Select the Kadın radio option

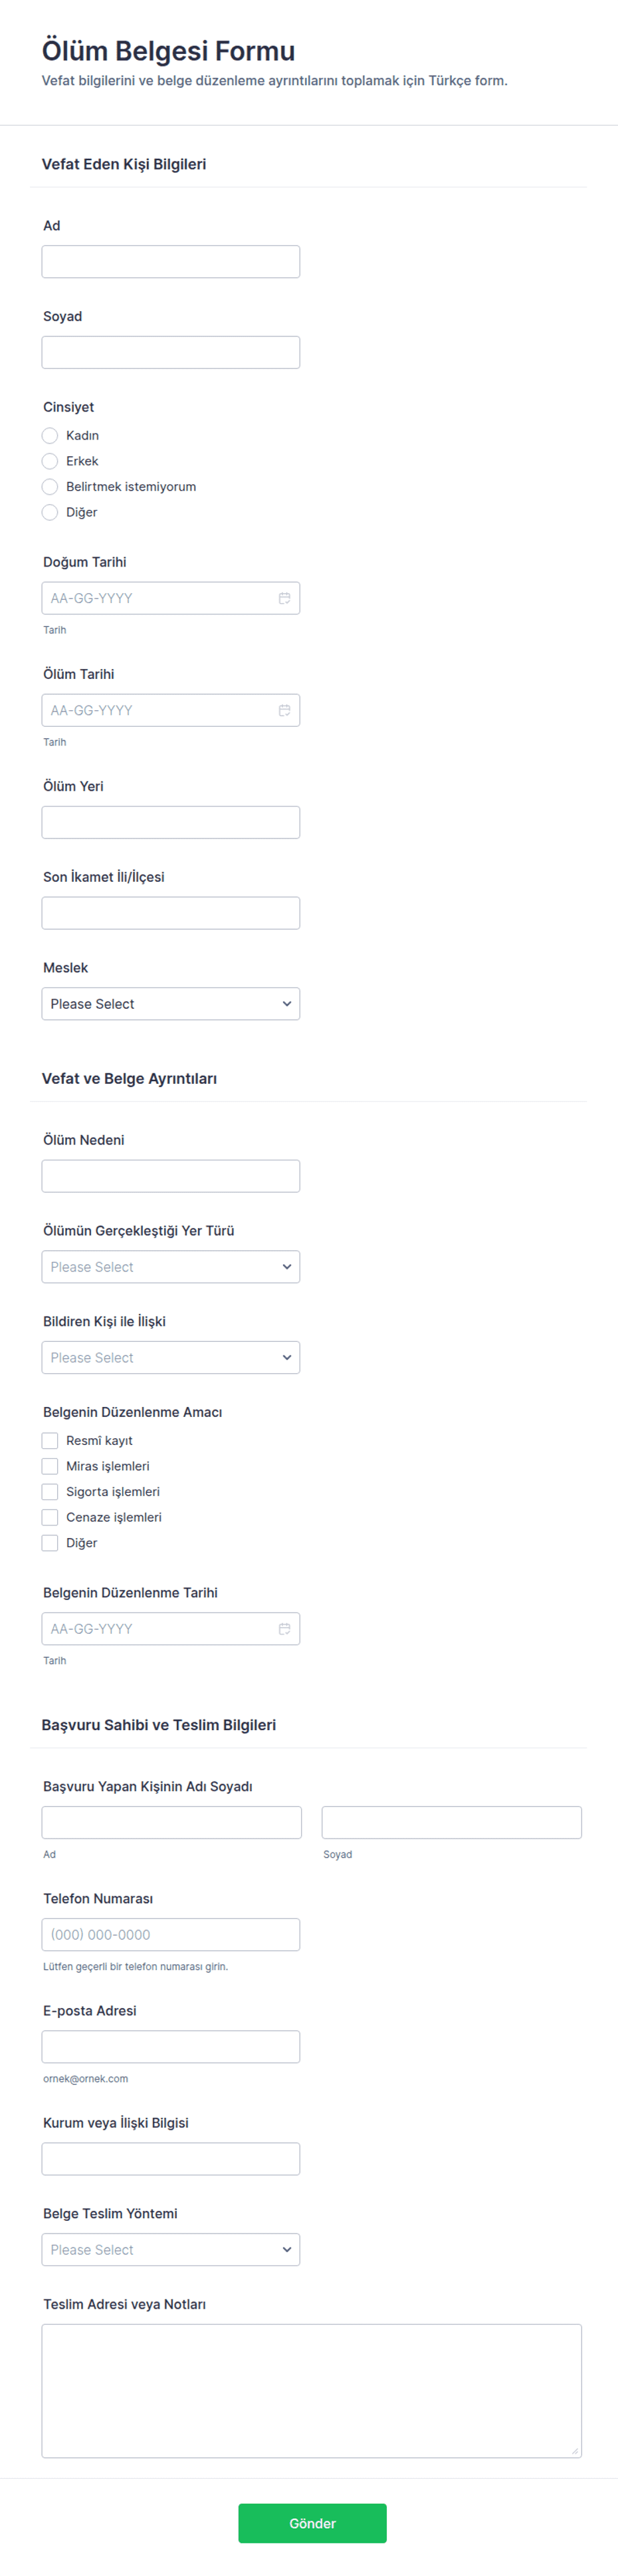tap(50, 435)
